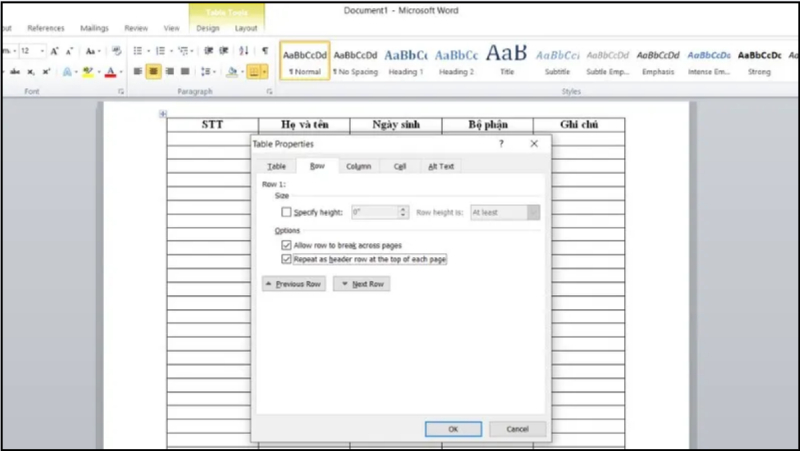
Task: Apply the Title style
Action: (x=507, y=61)
